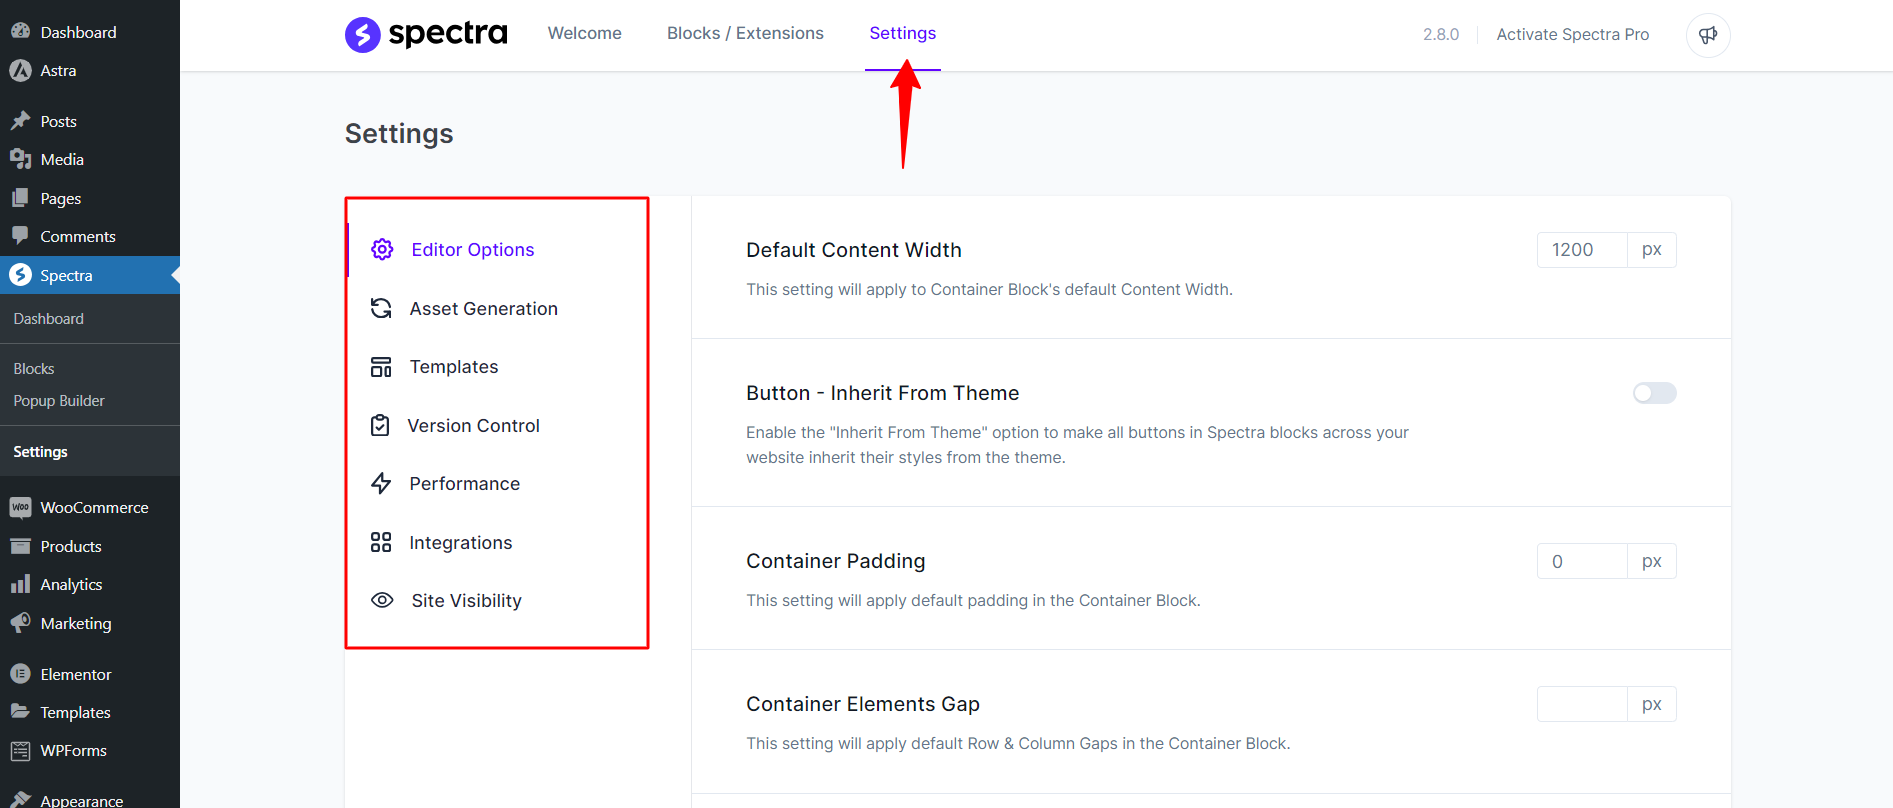Screen dimensions: 1893x808
Task: Click the Container Padding value field
Action: tap(1582, 561)
